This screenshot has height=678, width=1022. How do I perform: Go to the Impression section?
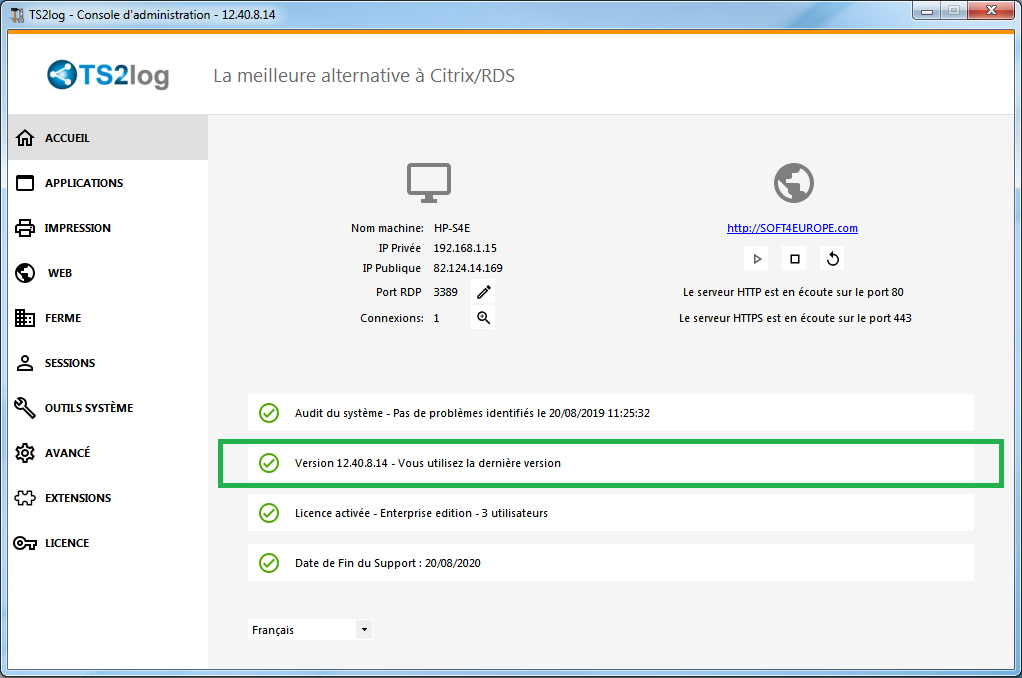(108, 228)
